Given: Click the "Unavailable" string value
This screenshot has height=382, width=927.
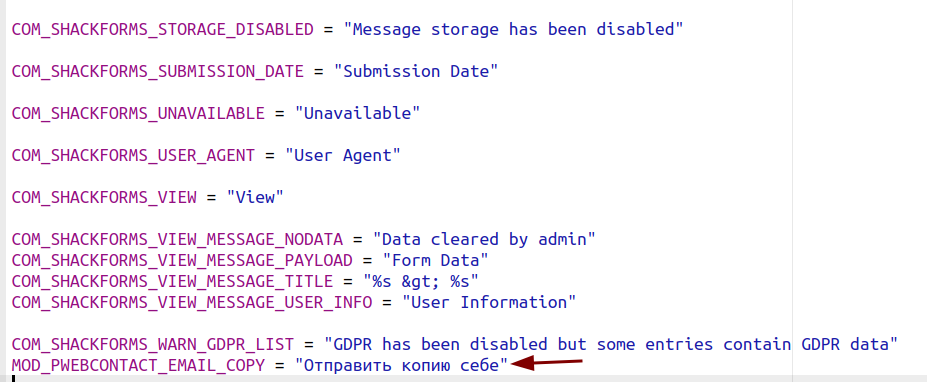Looking at the screenshot, I should [358, 114].
